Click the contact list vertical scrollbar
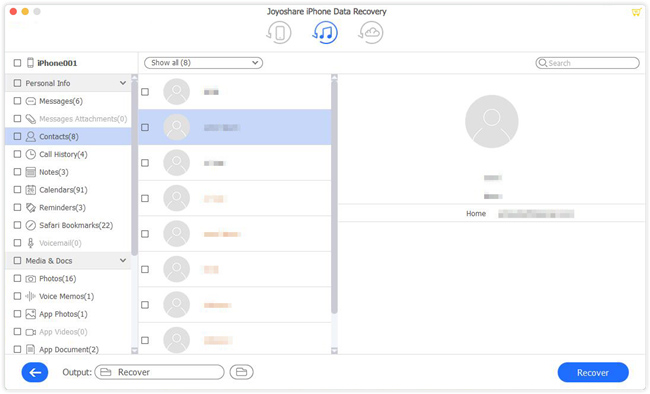 [335, 197]
